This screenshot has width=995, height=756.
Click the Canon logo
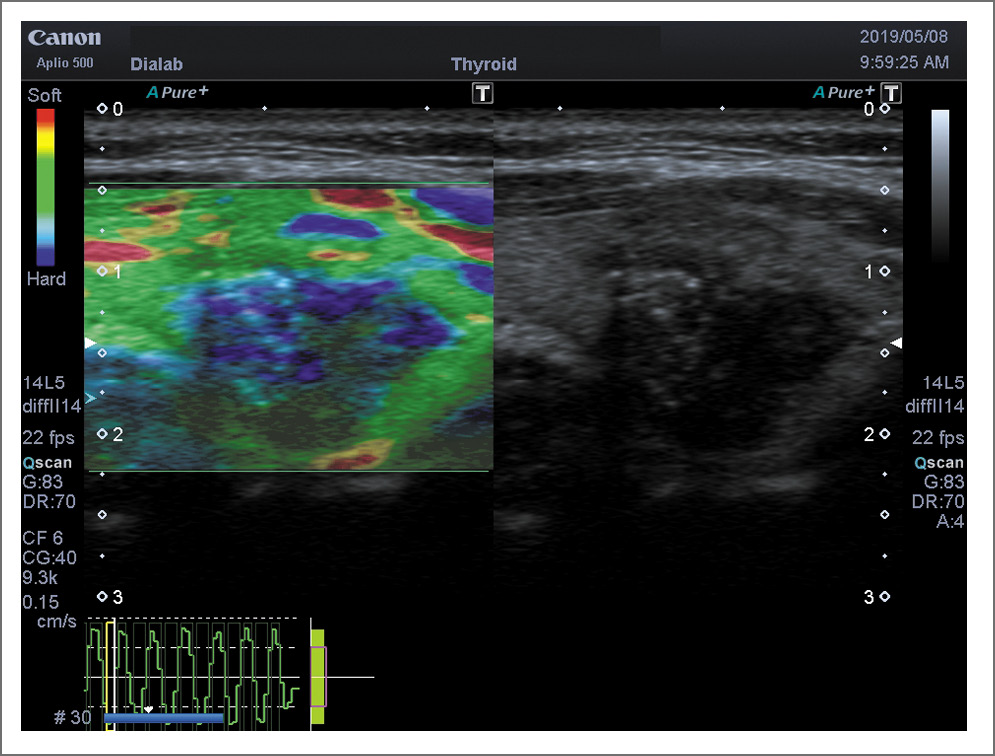click(65, 39)
